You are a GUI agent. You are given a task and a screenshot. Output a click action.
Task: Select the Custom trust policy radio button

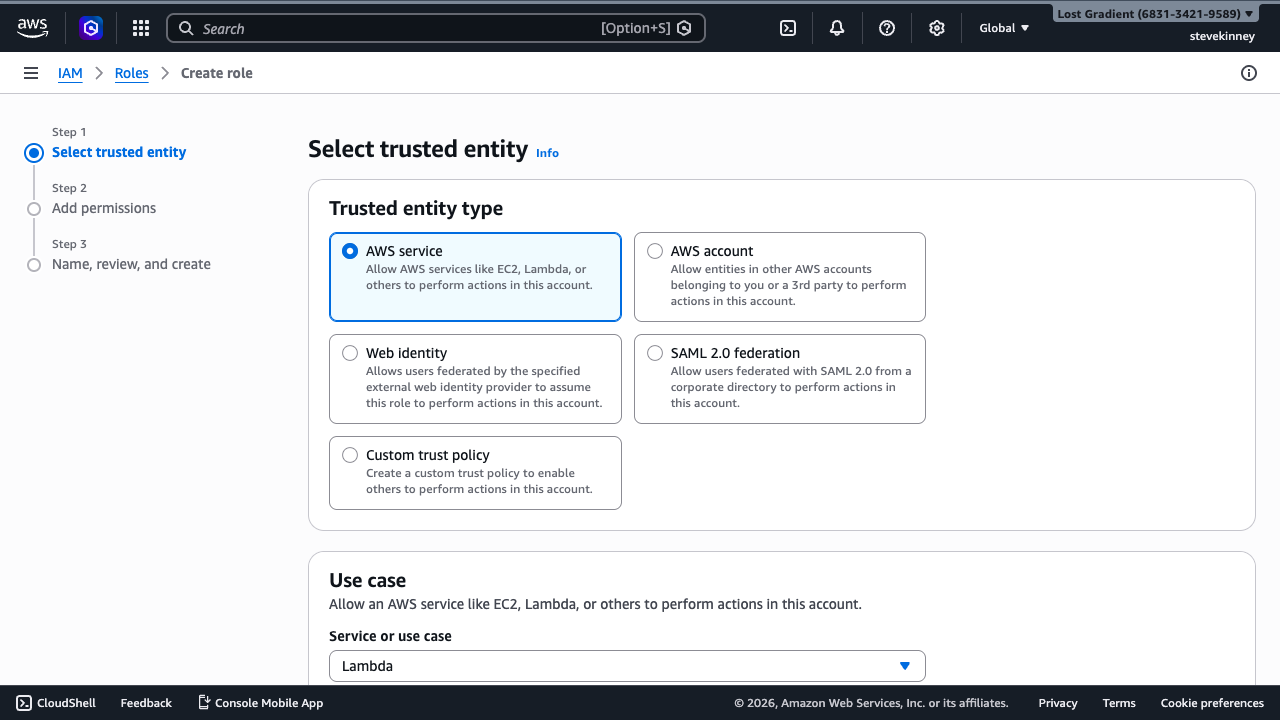click(350, 455)
